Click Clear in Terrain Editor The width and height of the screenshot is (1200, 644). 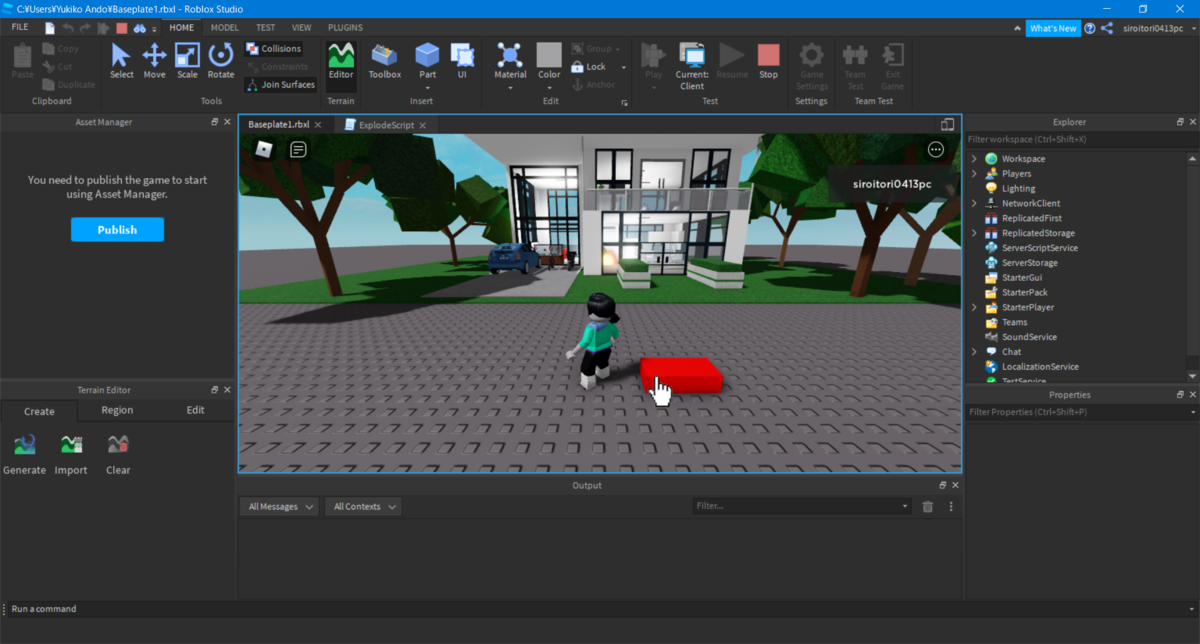pos(118,454)
